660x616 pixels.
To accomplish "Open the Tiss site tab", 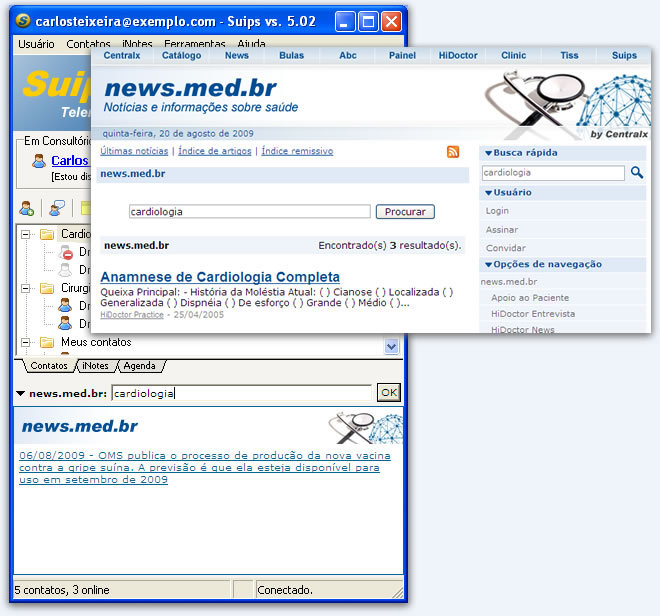I will click(569, 55).
